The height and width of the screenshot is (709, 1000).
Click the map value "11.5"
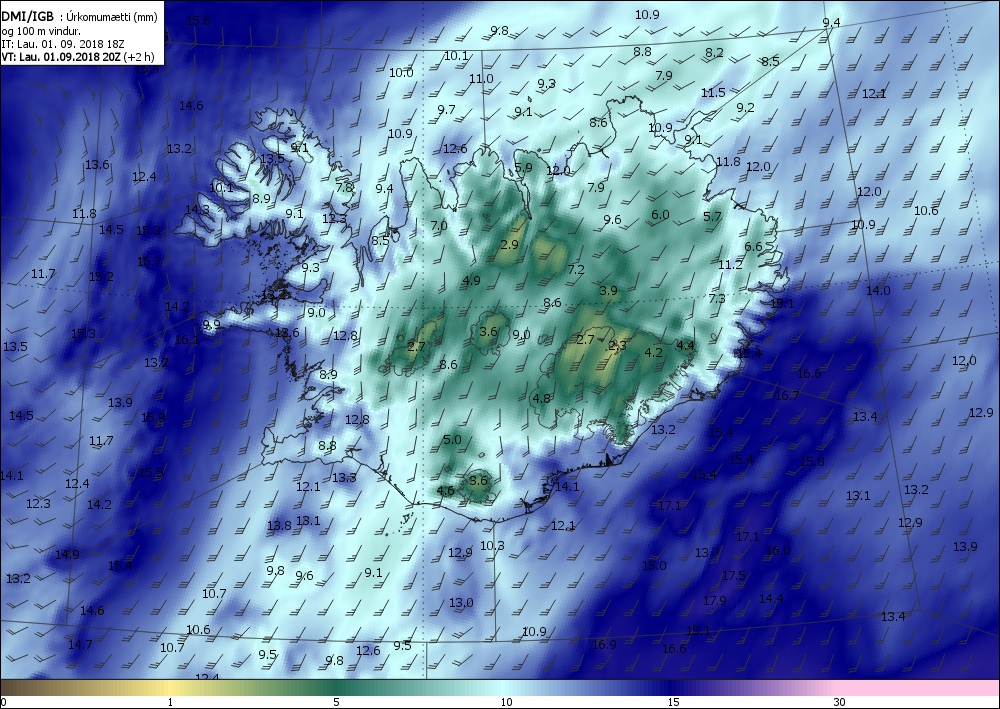[713, 92]
